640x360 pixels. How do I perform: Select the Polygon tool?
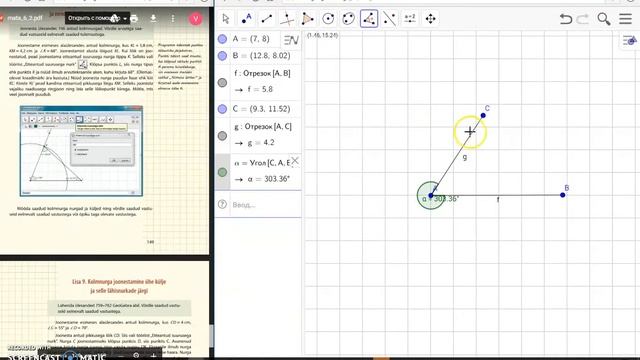pos(307,19)
